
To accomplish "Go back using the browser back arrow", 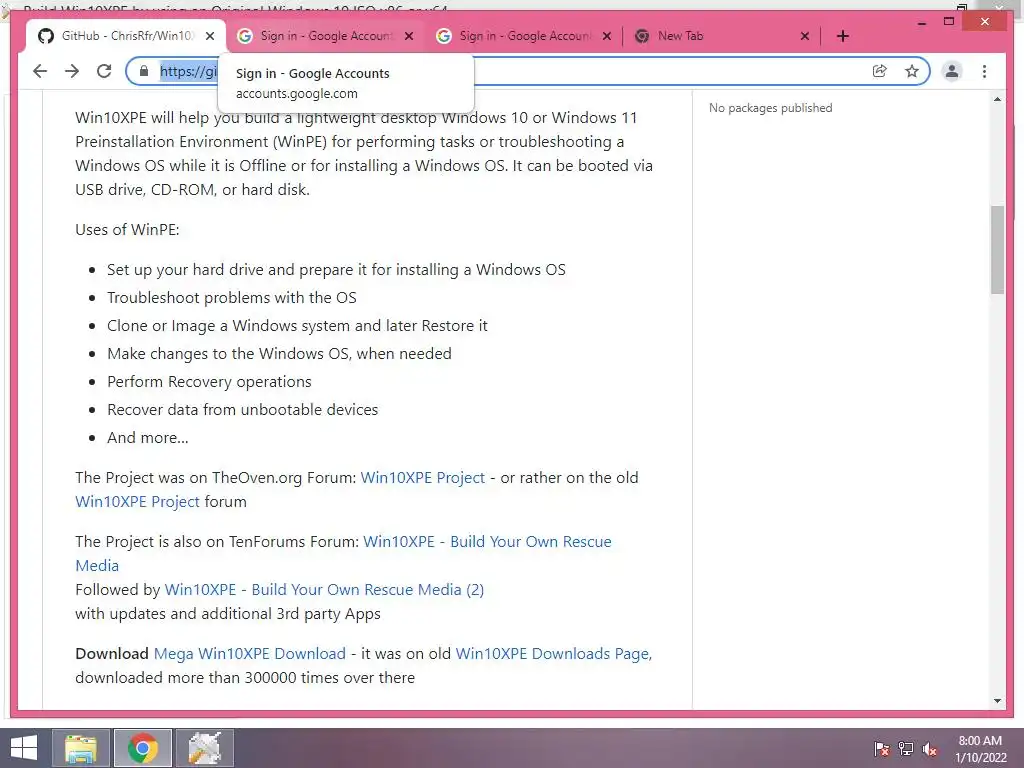I will tap(40, 71).
